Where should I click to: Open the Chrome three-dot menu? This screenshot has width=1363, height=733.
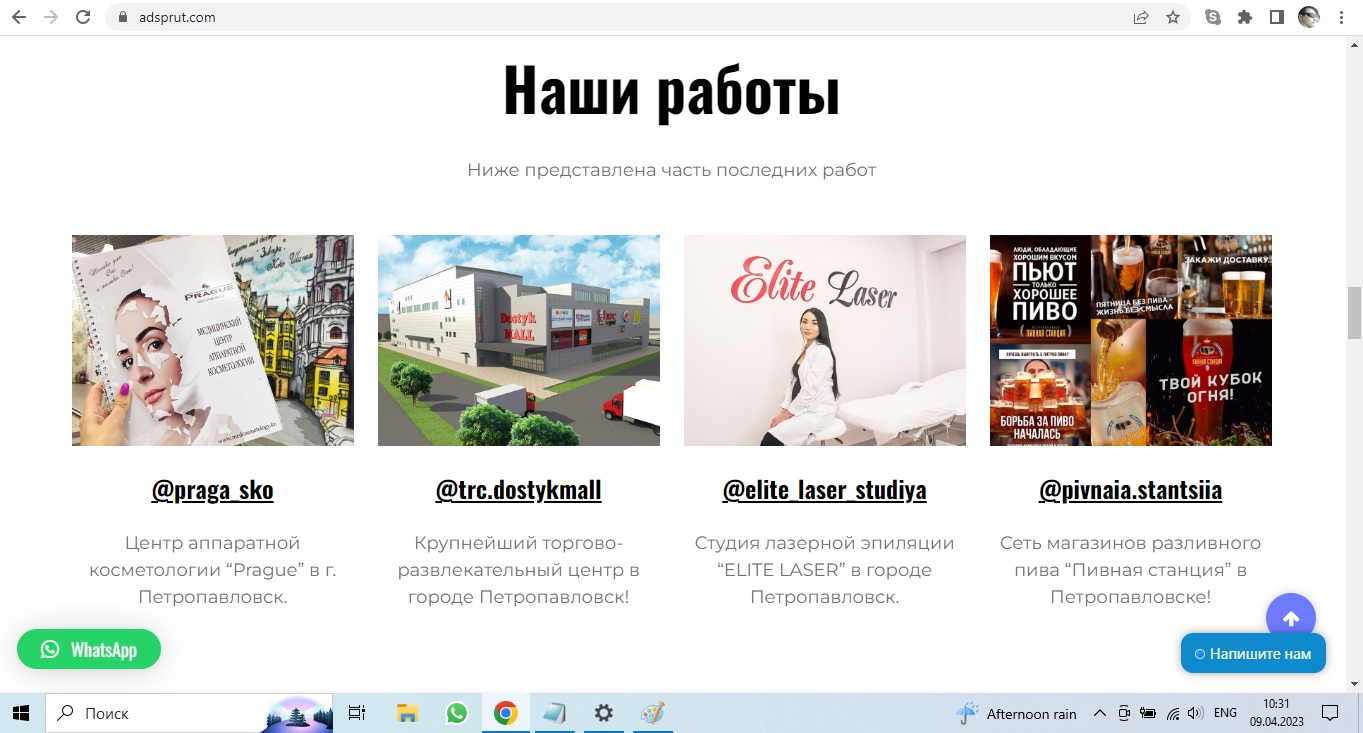point(1341,17)
